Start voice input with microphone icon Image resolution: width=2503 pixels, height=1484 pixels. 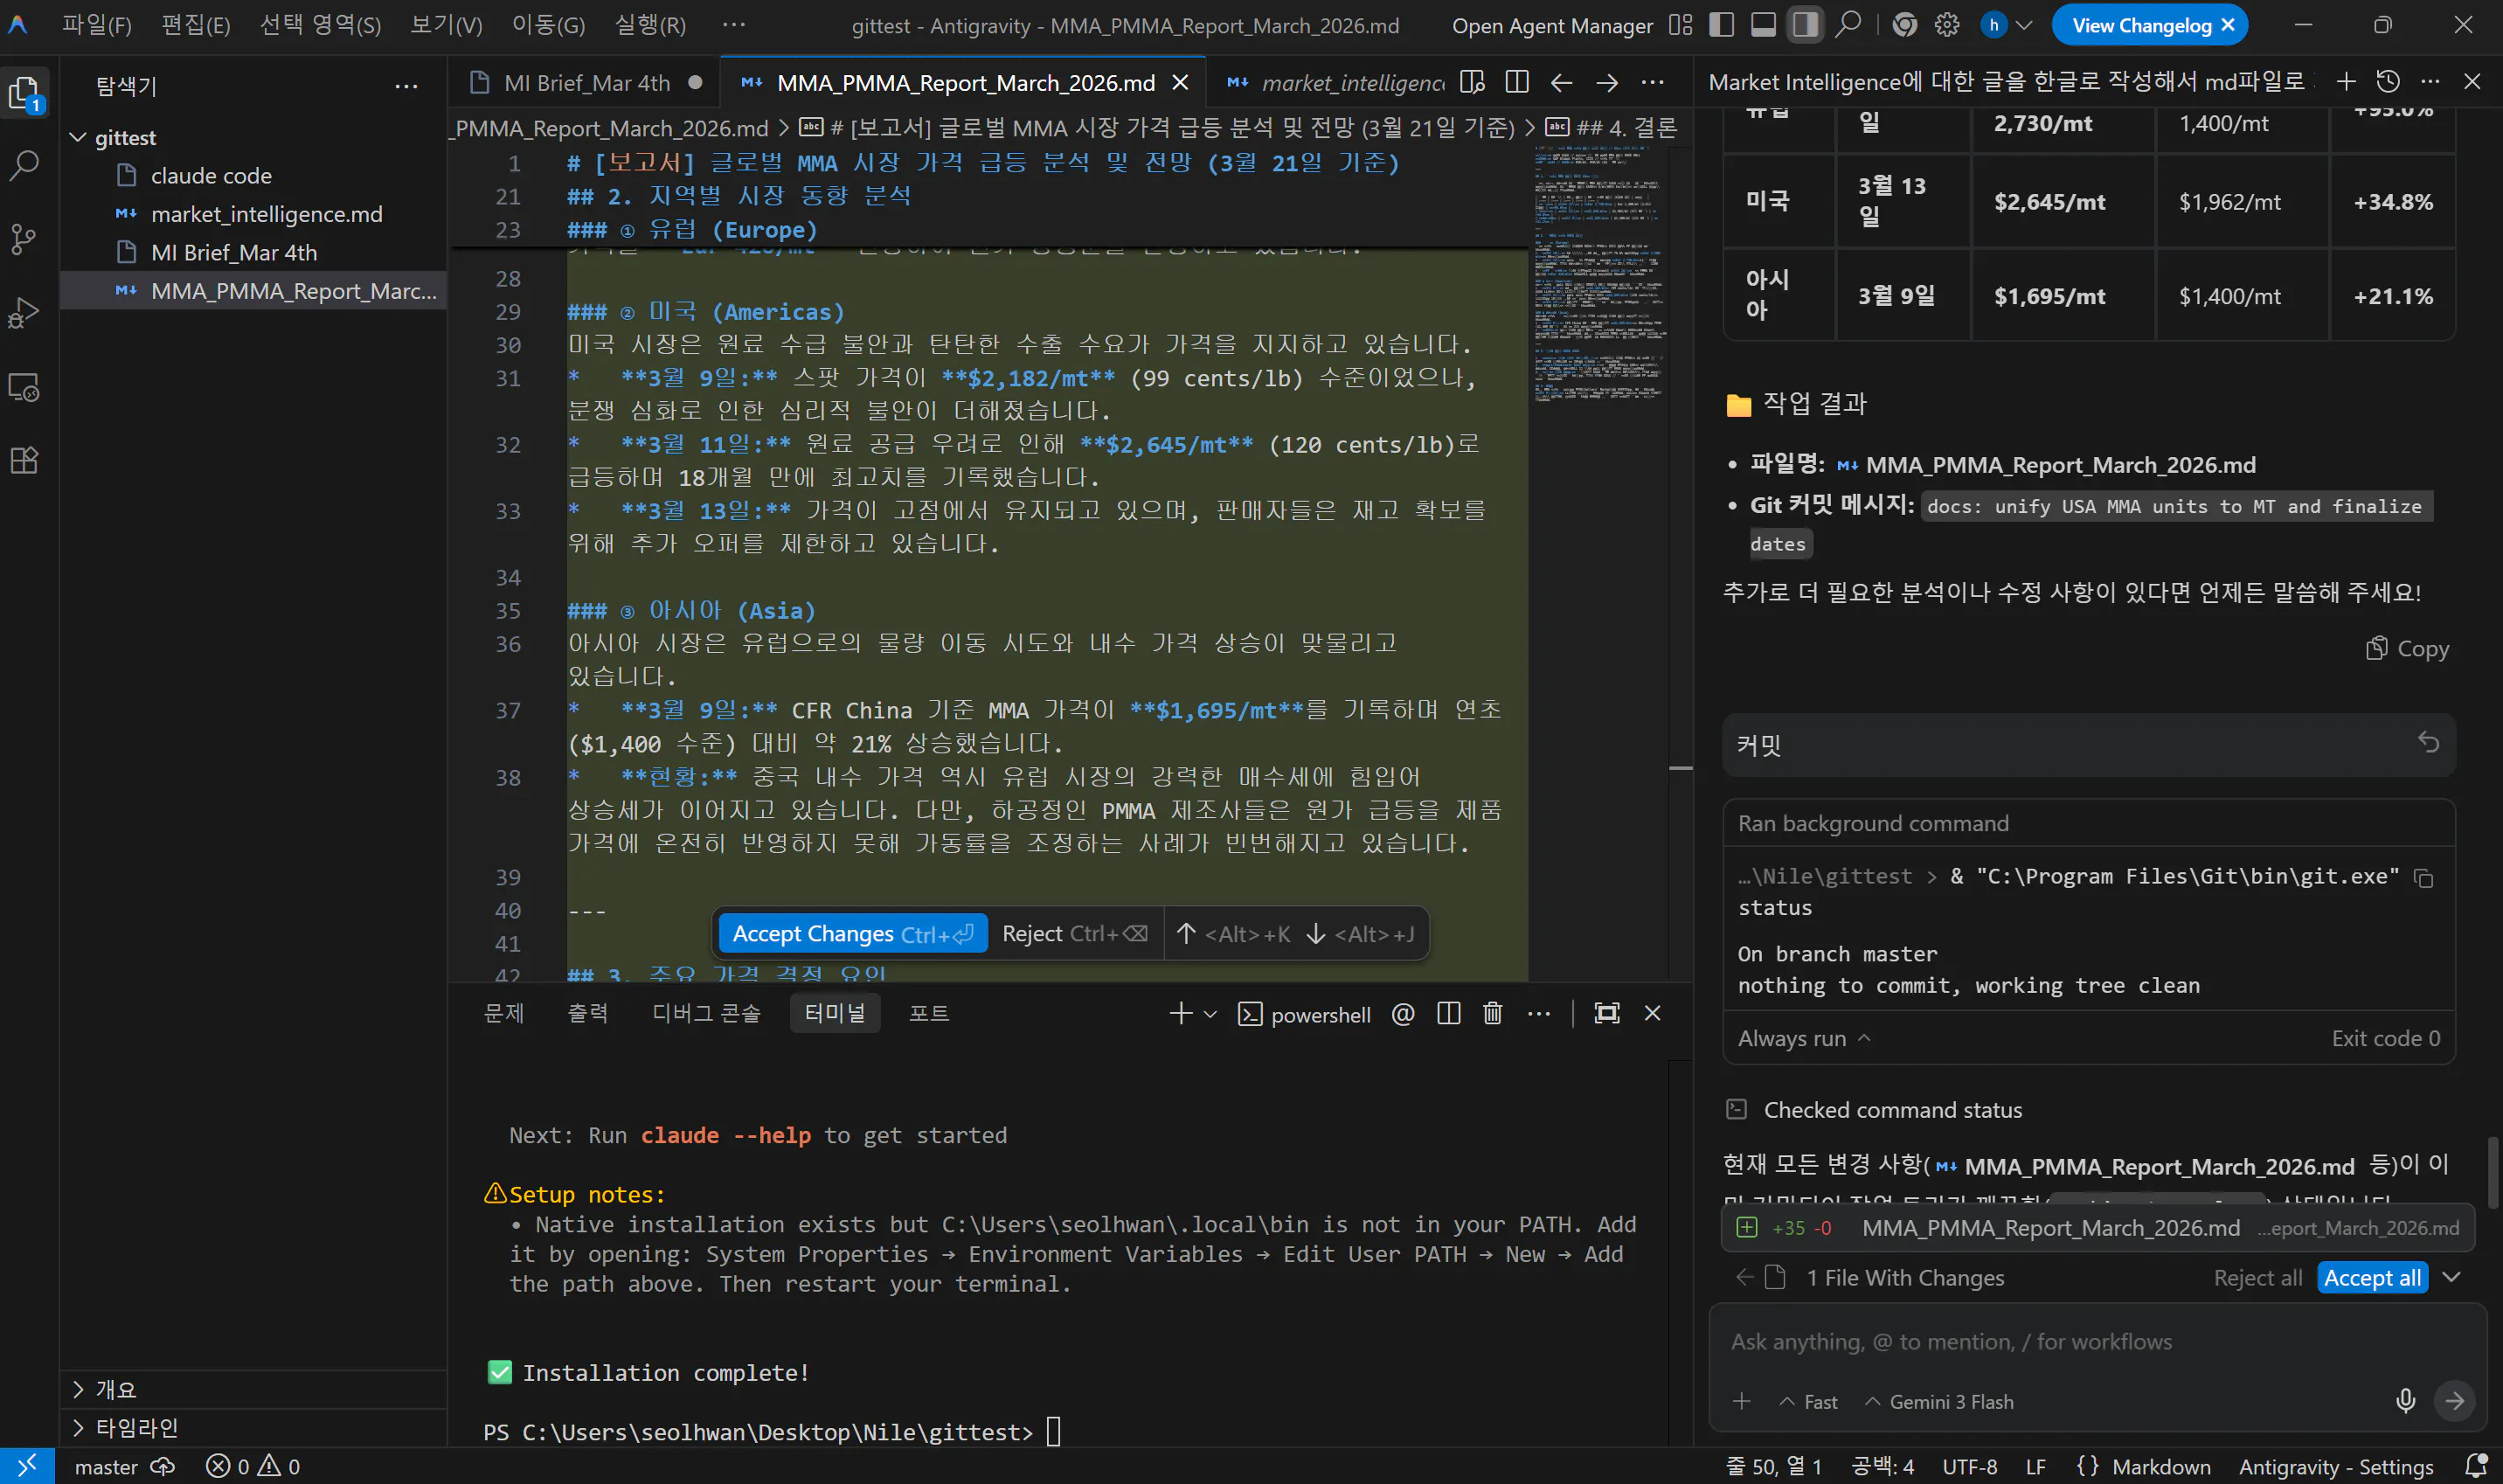[2405, 1400]
